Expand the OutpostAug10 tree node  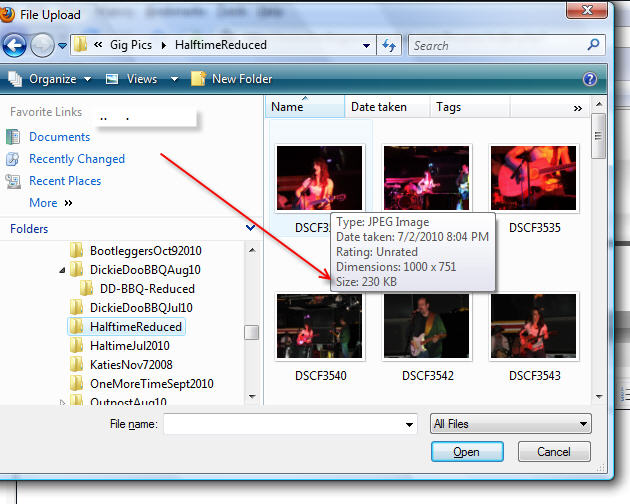[62, 402]
